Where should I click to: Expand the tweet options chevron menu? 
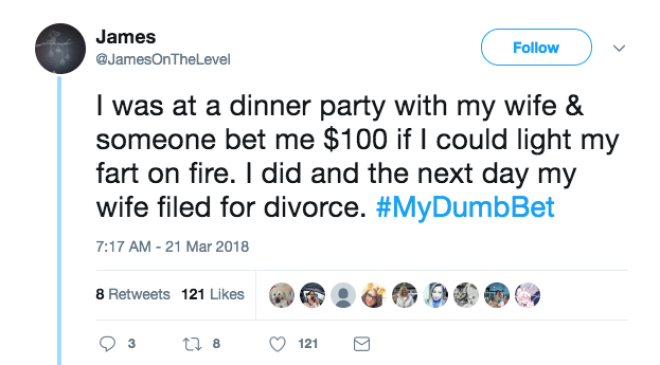tap(619, 48)
